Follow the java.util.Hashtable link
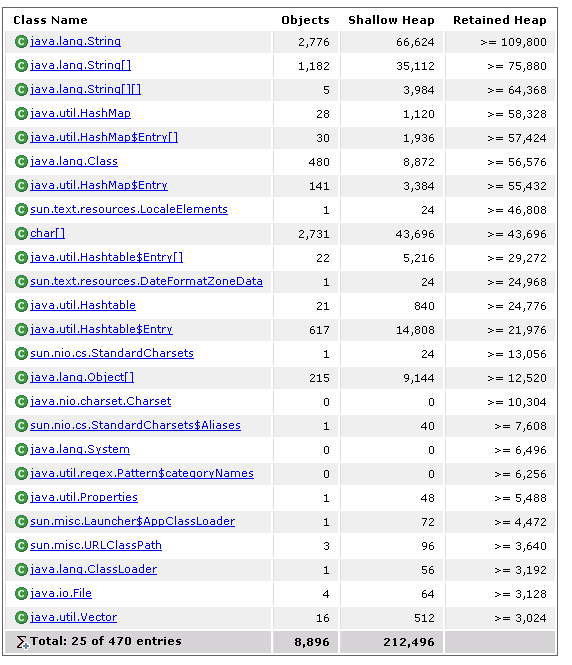Image resolution: width=572 pixels, height=665 pixels. point(83,305)
